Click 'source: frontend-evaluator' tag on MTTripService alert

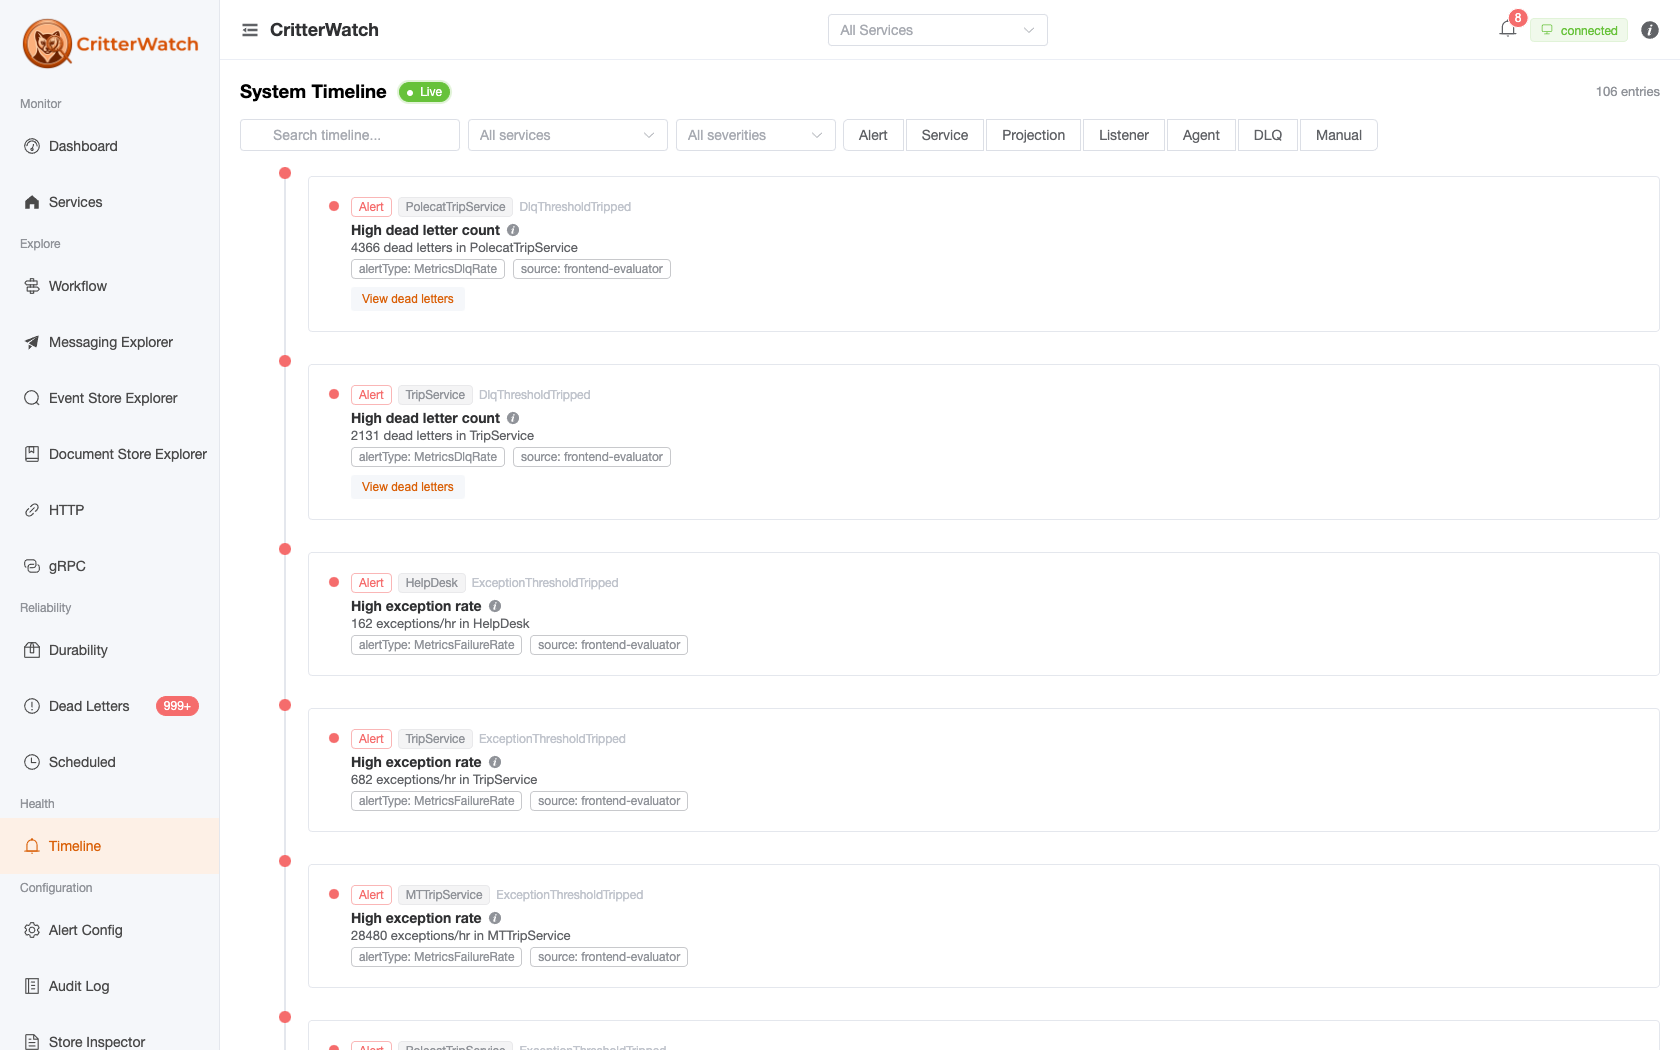(x=609, y=957)
